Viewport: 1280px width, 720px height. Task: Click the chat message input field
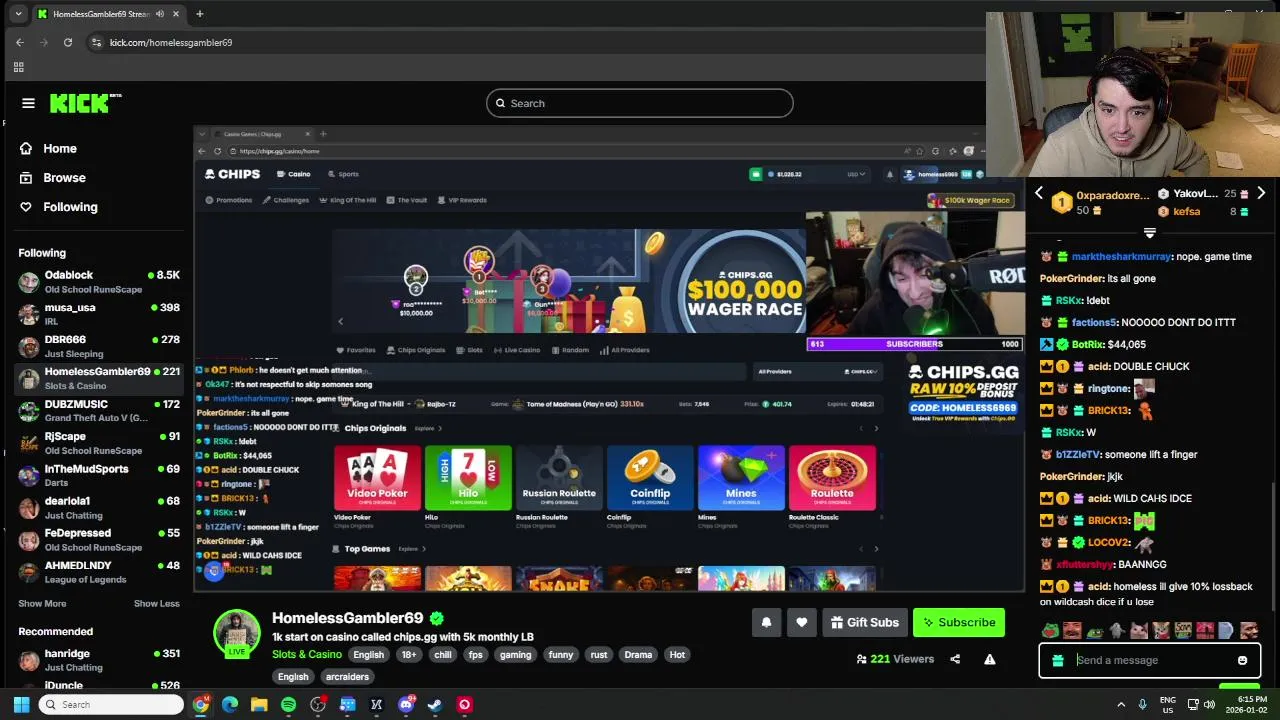coord(1150,660)
